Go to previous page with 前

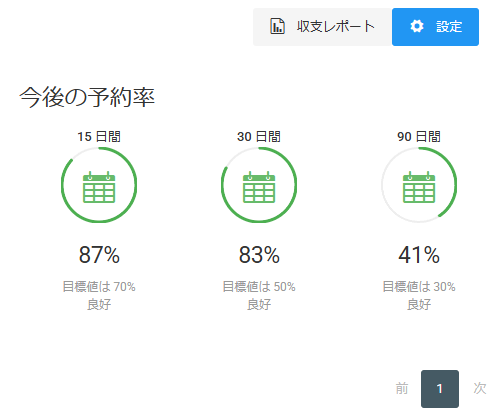tap(402, 389)
